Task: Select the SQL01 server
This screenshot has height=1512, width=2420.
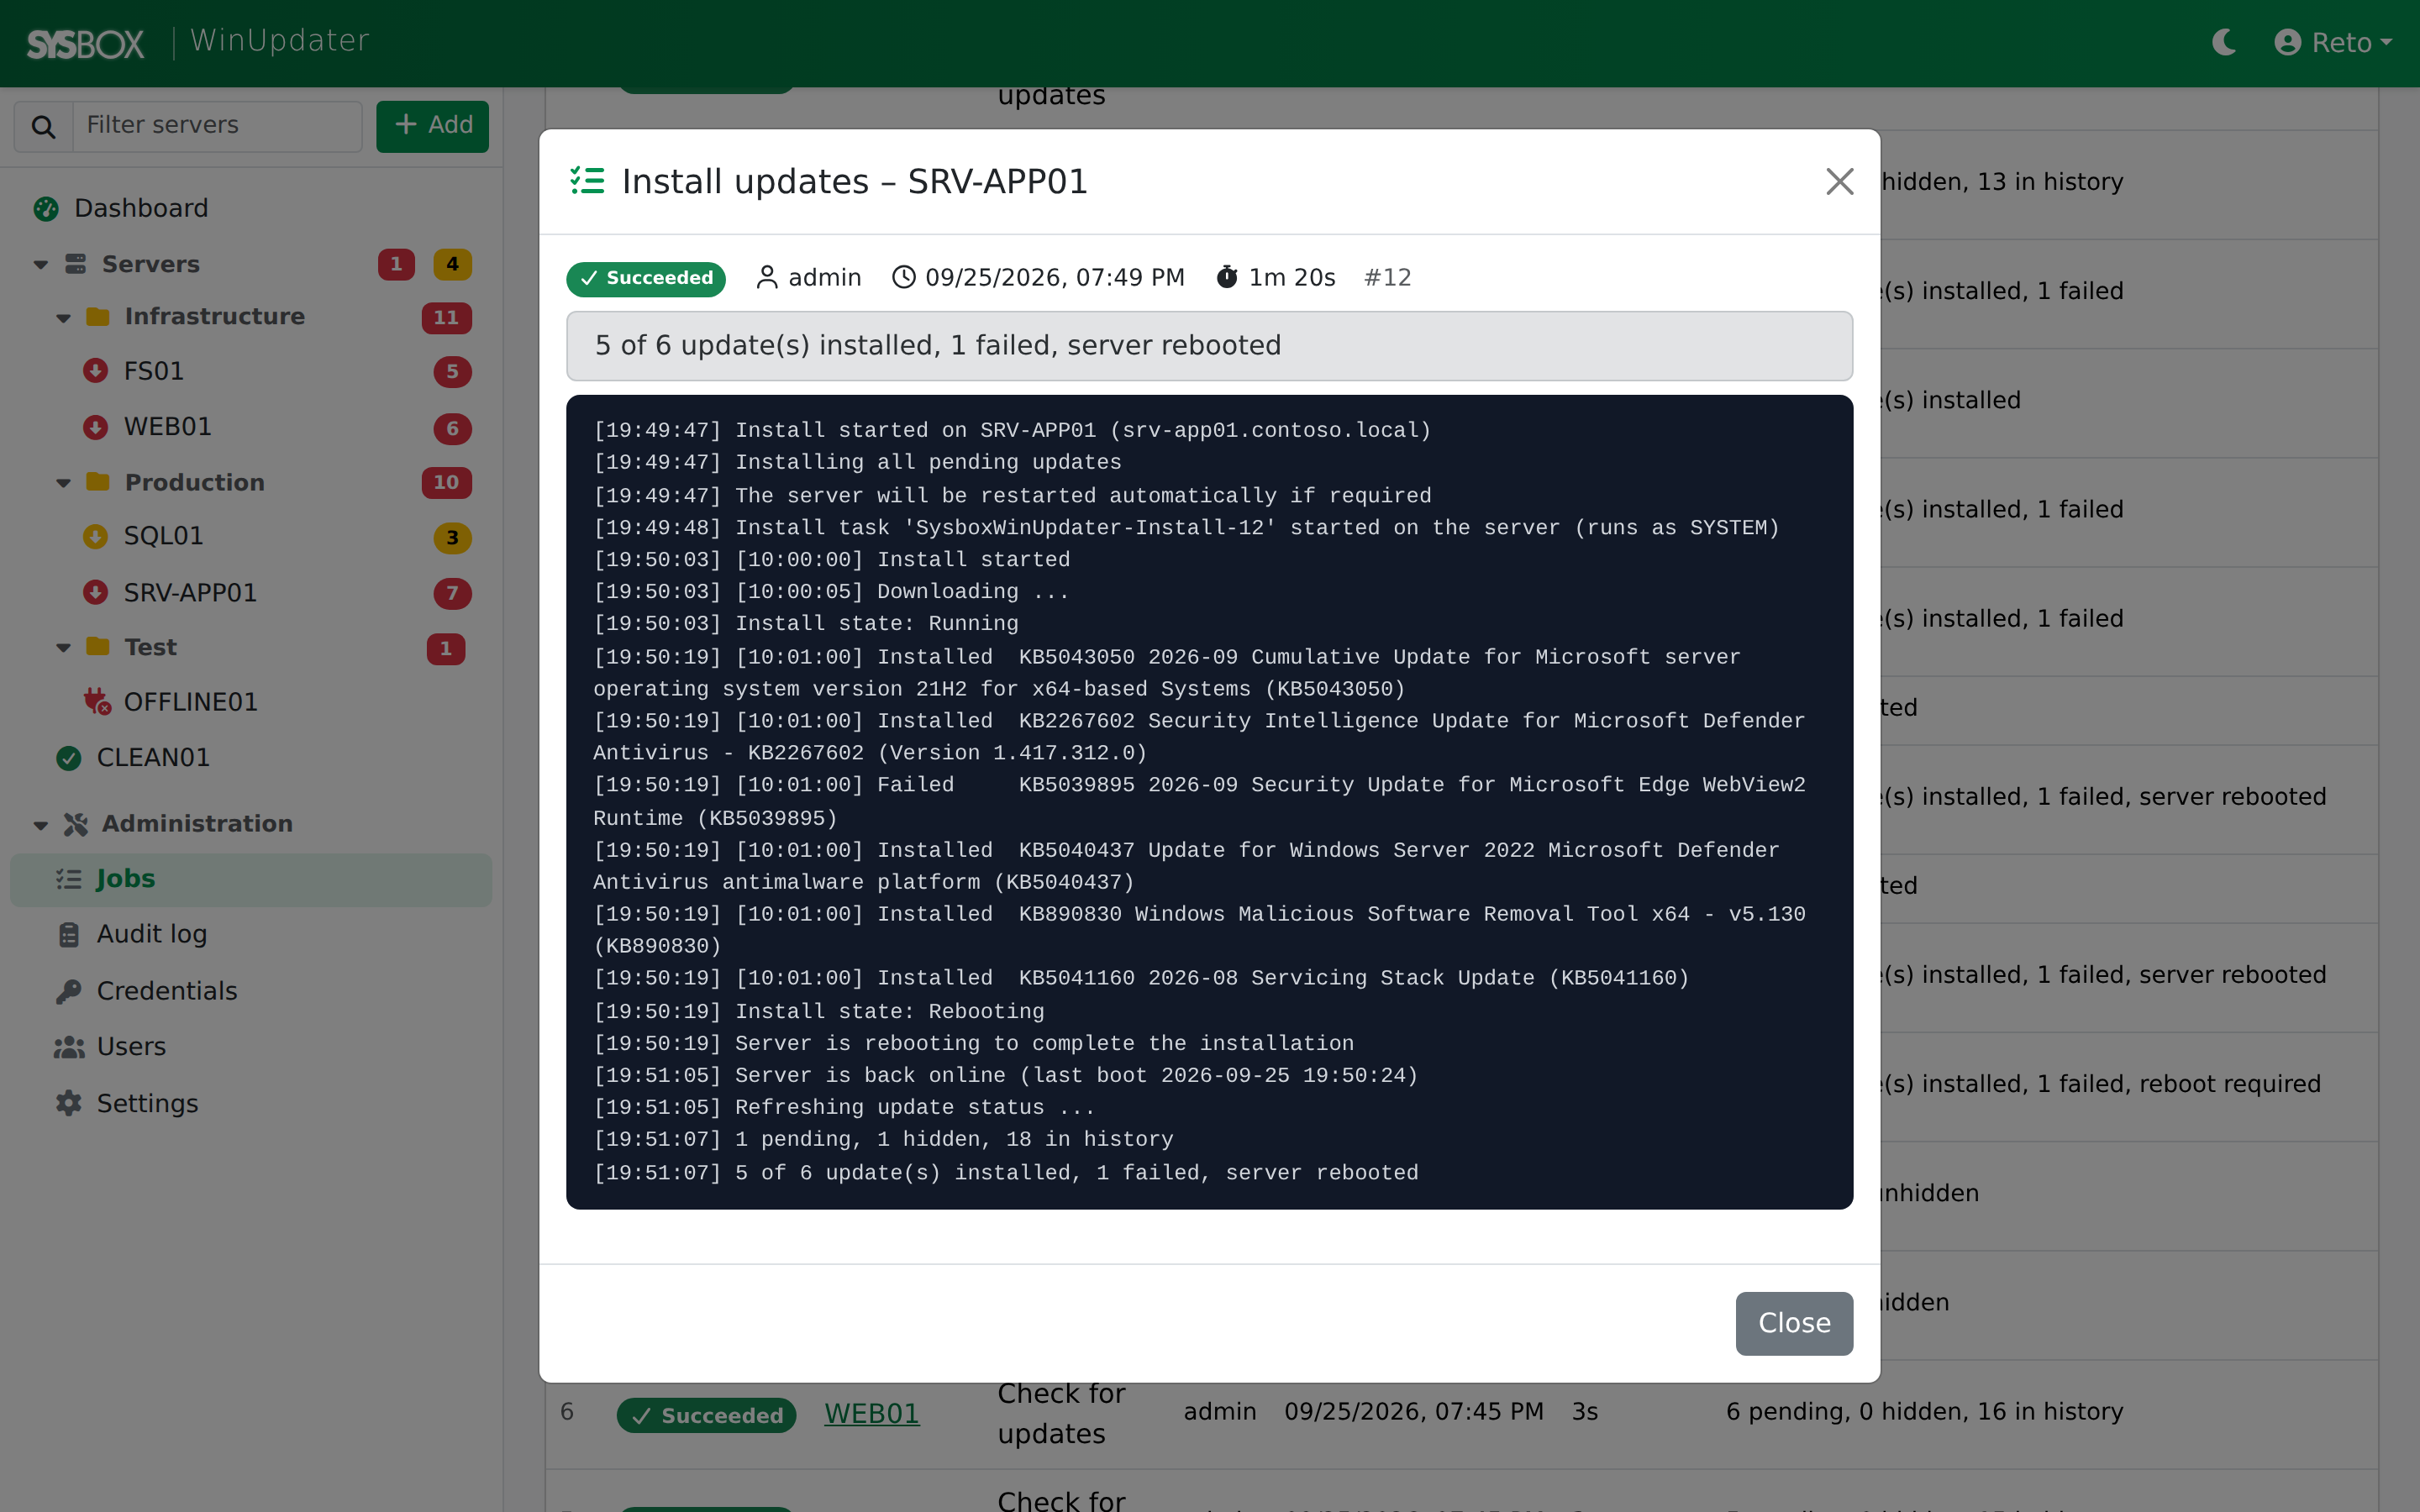Action: tap(163, 537)
